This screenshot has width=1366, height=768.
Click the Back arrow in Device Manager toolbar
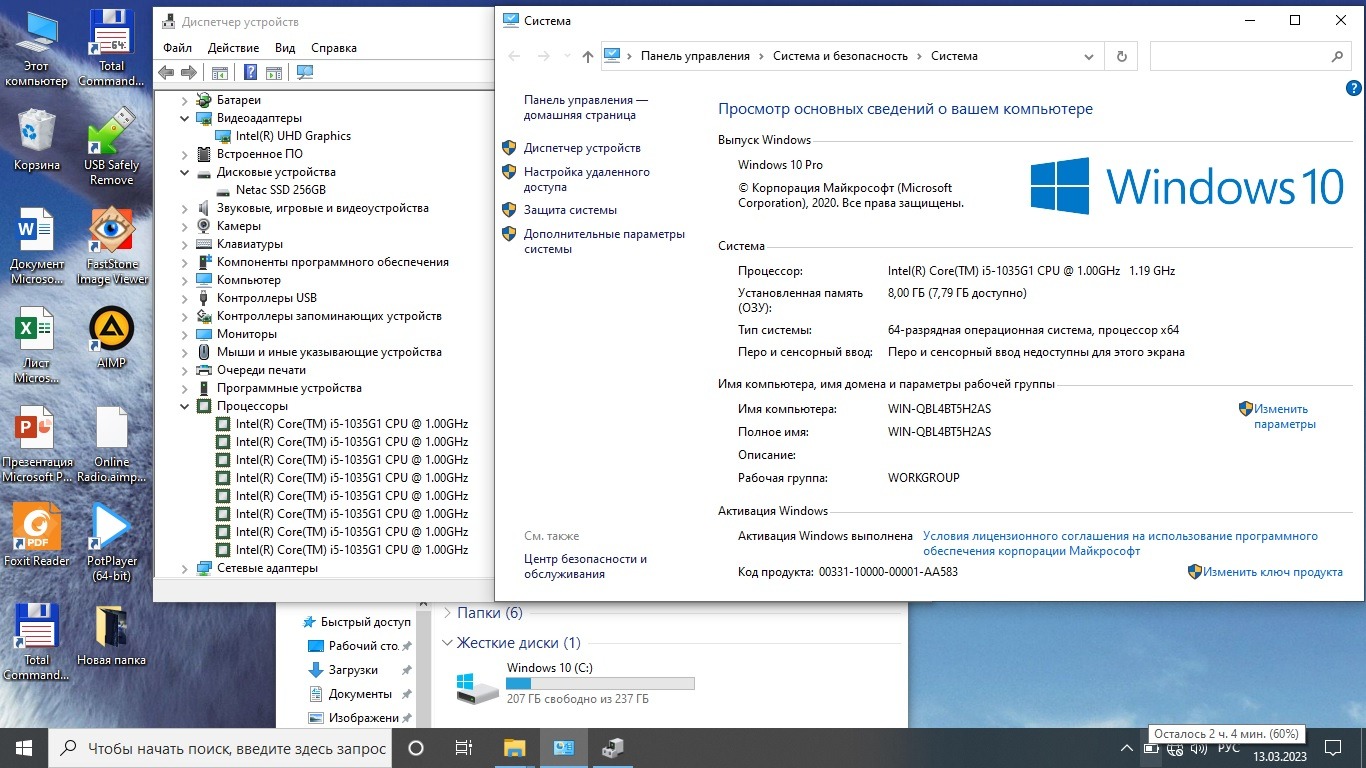[x=167, y=72]
